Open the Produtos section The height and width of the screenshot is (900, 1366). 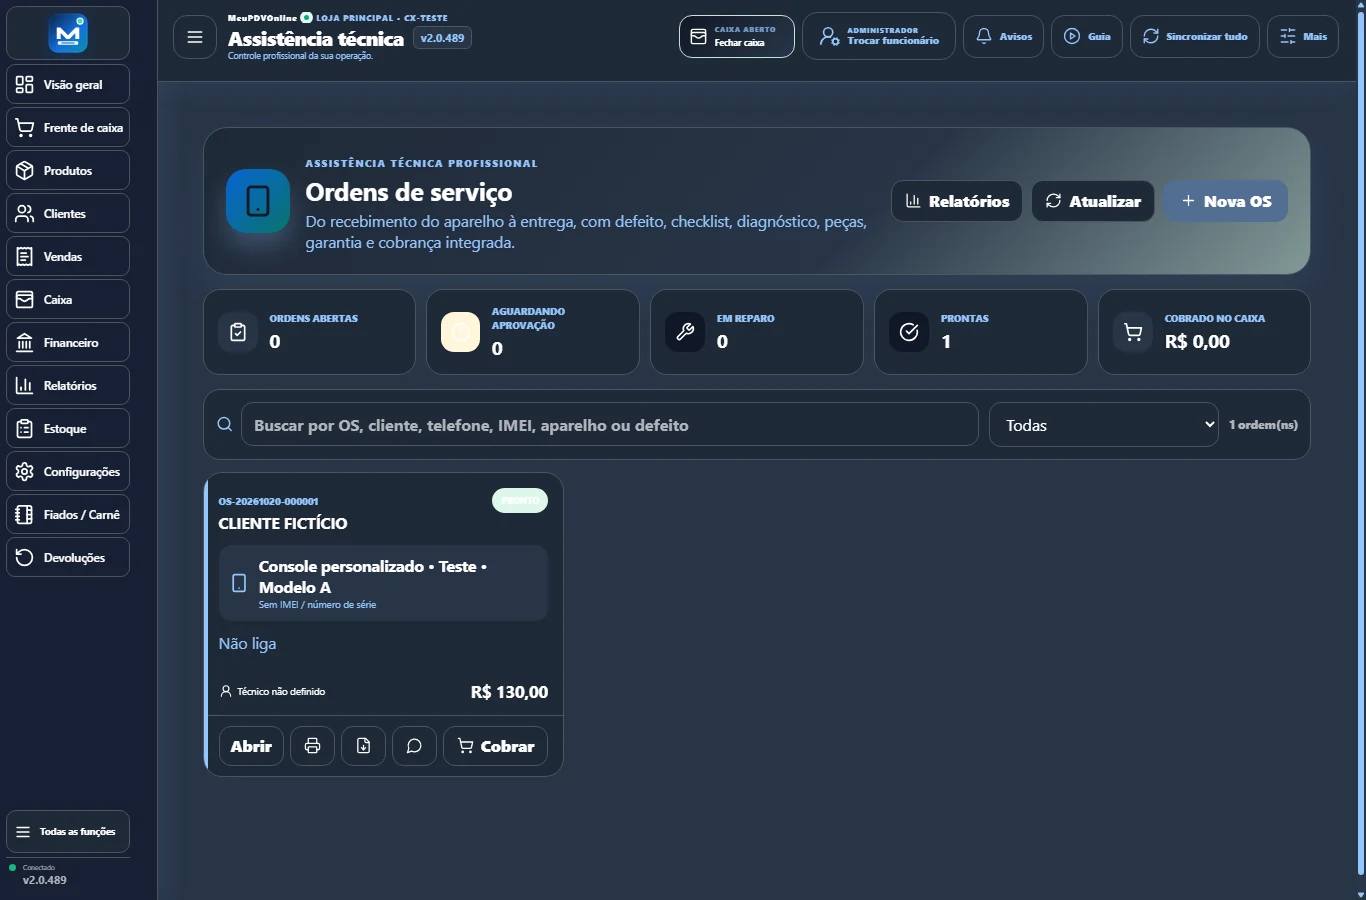click(x=68, y=171)
